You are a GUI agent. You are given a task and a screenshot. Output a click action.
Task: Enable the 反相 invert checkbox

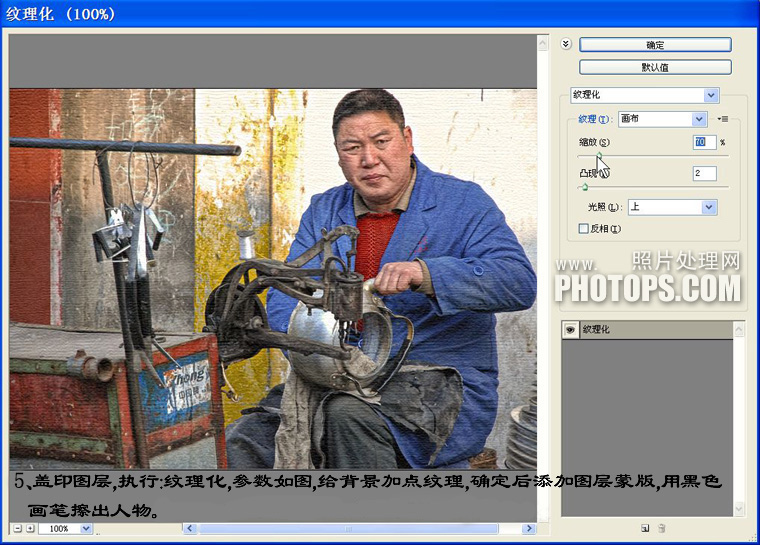tap(584, 228)
